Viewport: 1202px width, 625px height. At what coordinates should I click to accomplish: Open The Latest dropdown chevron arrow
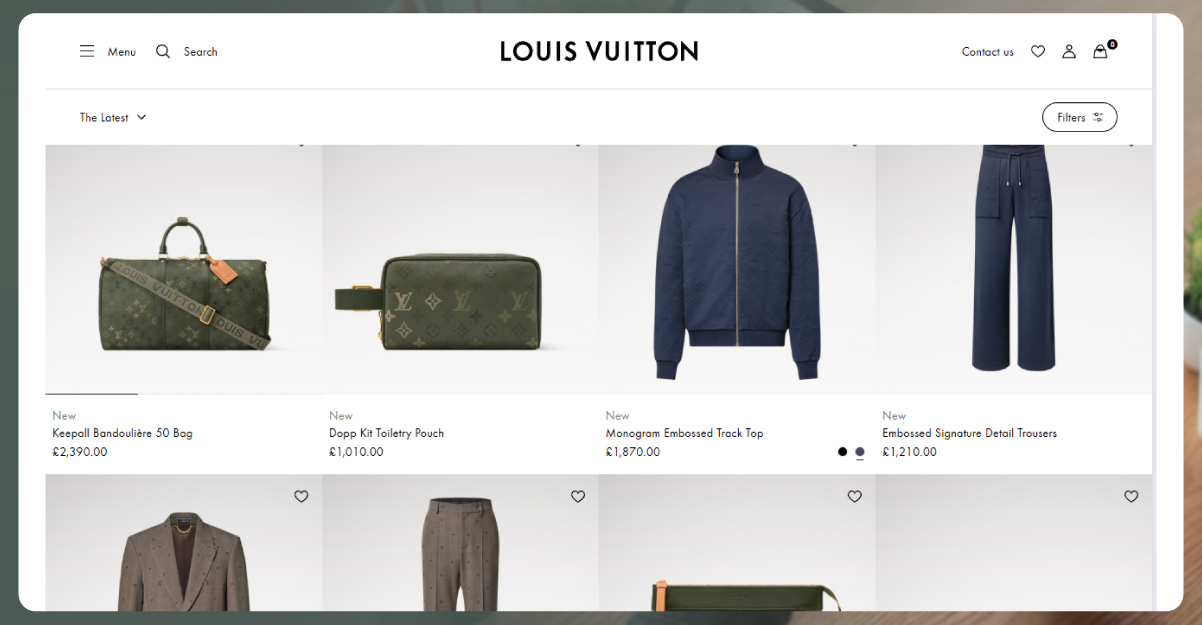(x=141, y=117)
